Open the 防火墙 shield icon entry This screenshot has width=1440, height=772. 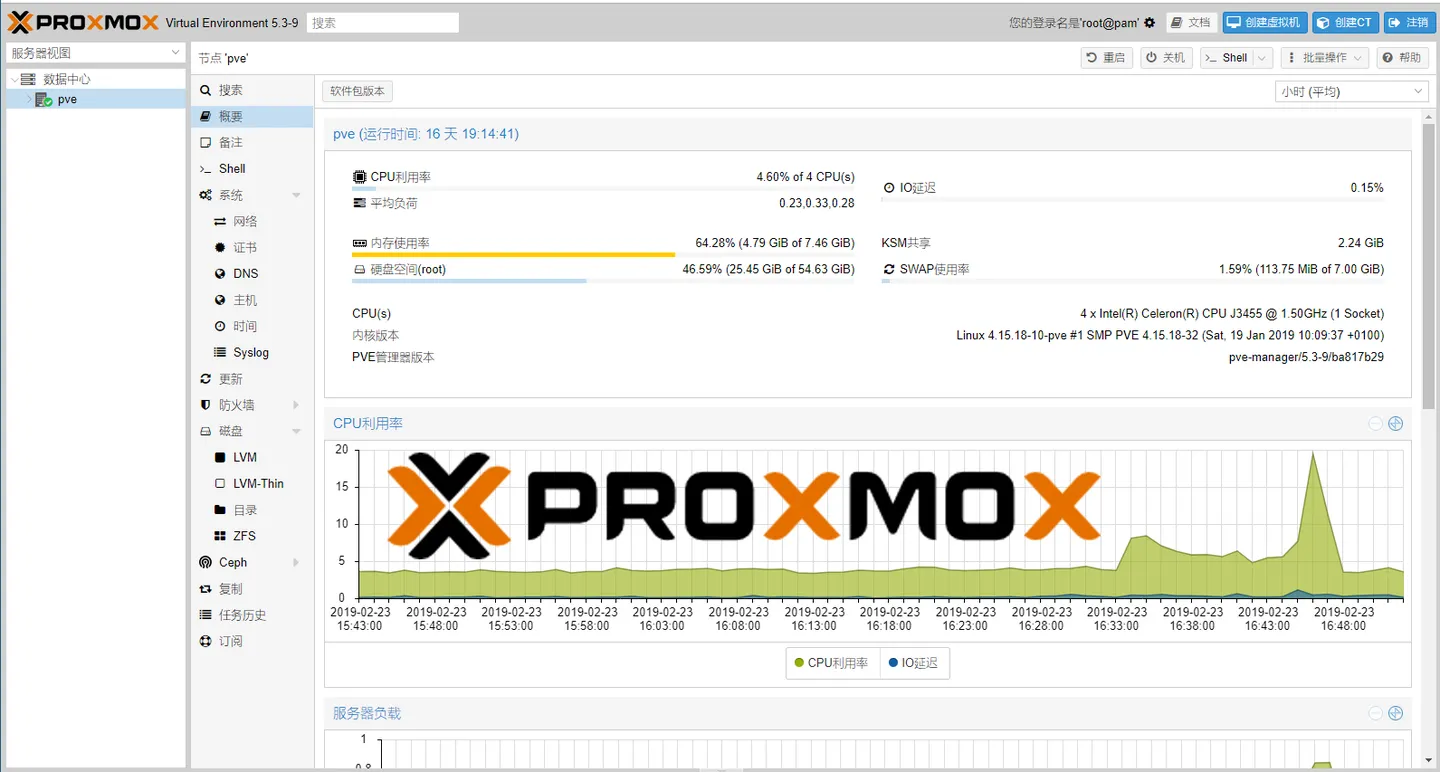[205, 405]
